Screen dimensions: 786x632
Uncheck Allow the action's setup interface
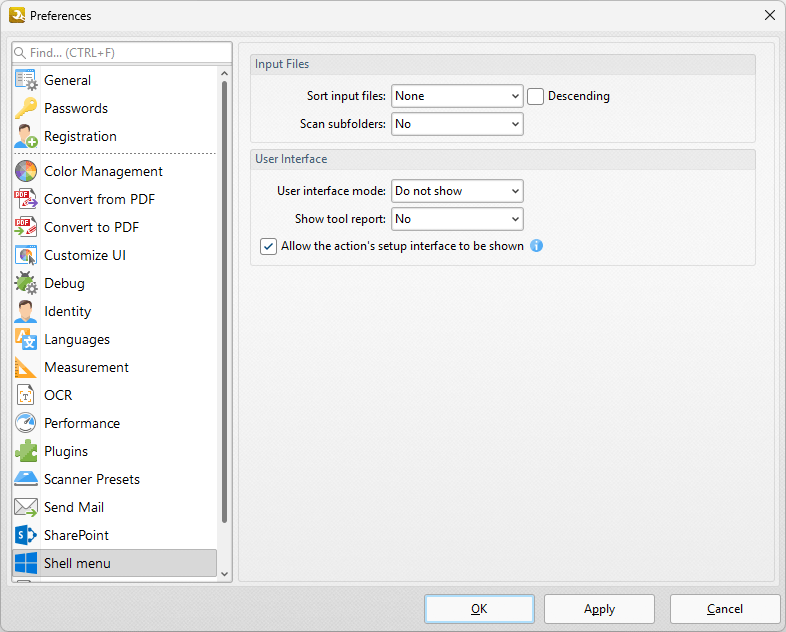pyautogui.click(x=268, y=246)
